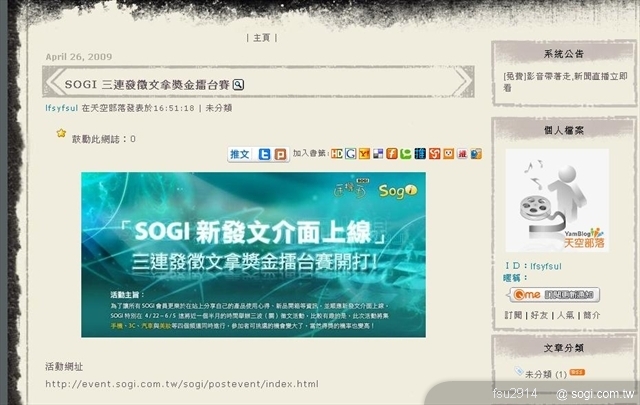Bookmark the post with the Google icon

(351, 154)
